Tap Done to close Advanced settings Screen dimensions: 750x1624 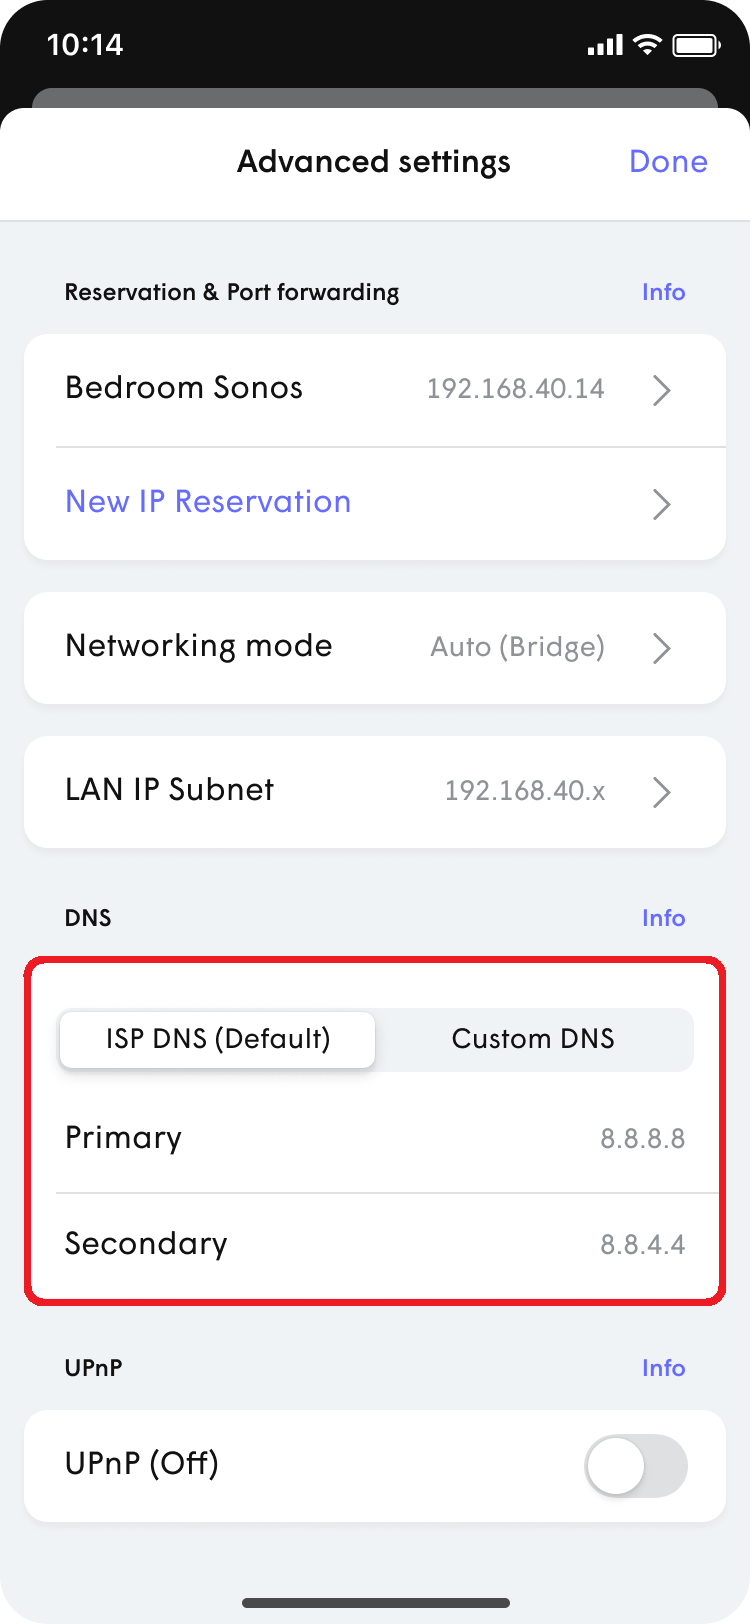point(668,161)
